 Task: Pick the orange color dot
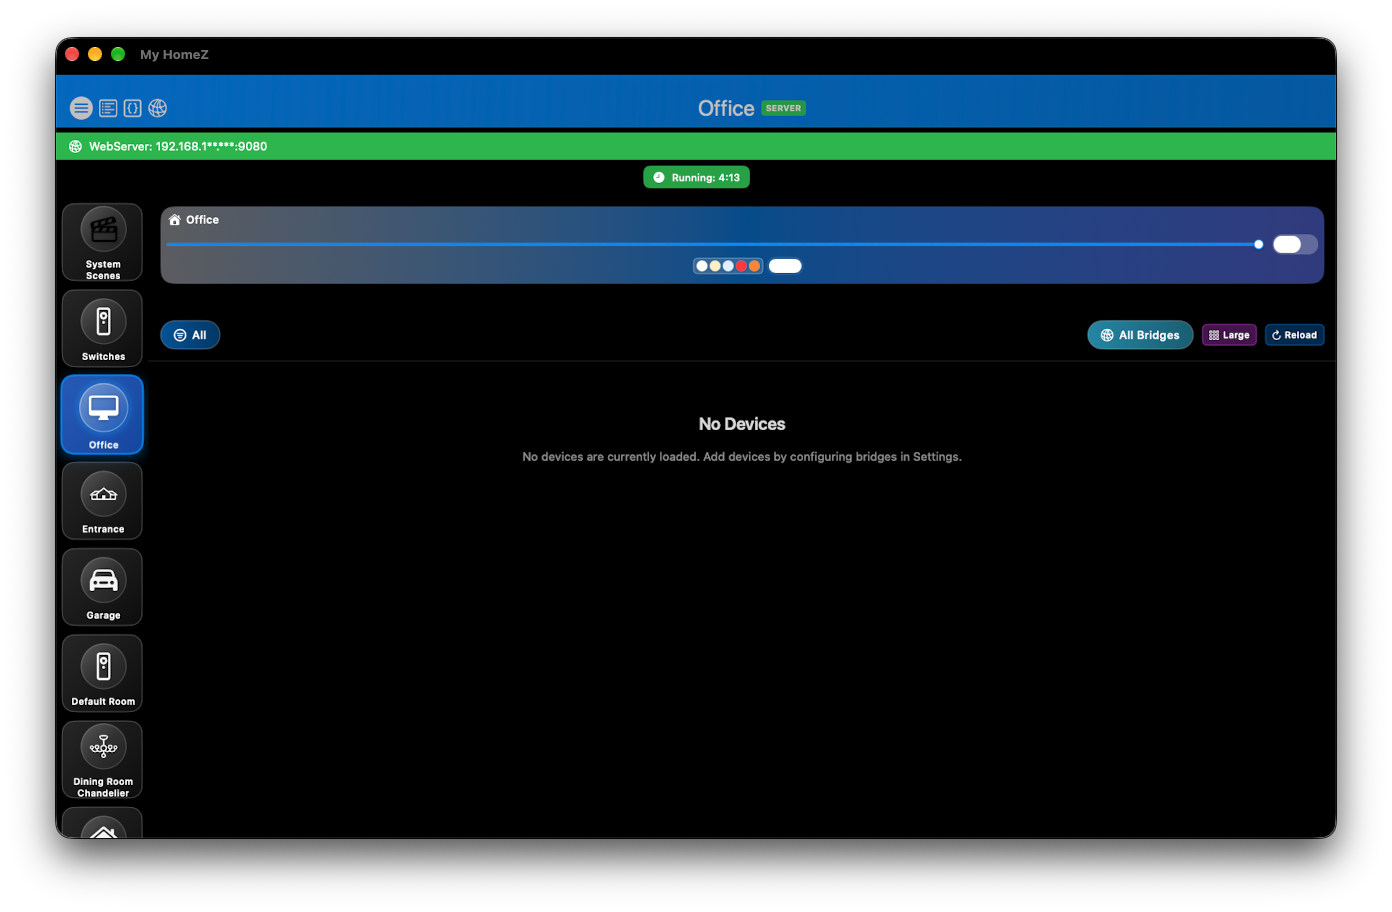click(x=754, y=266)
